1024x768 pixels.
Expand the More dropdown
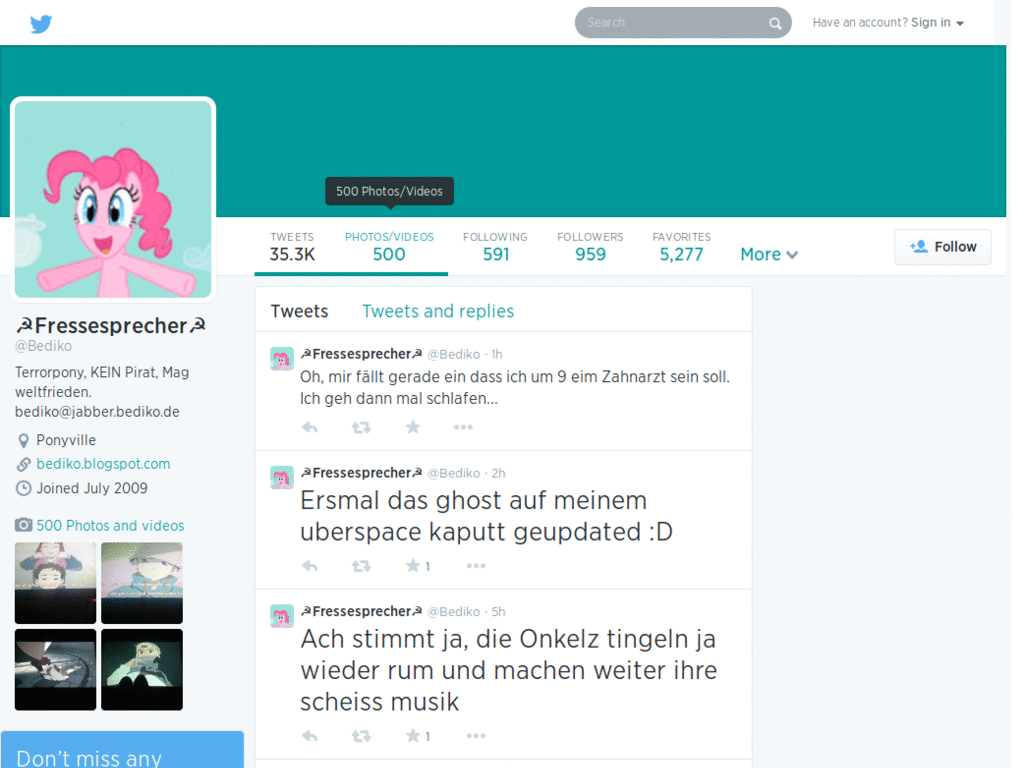(769, 254)
